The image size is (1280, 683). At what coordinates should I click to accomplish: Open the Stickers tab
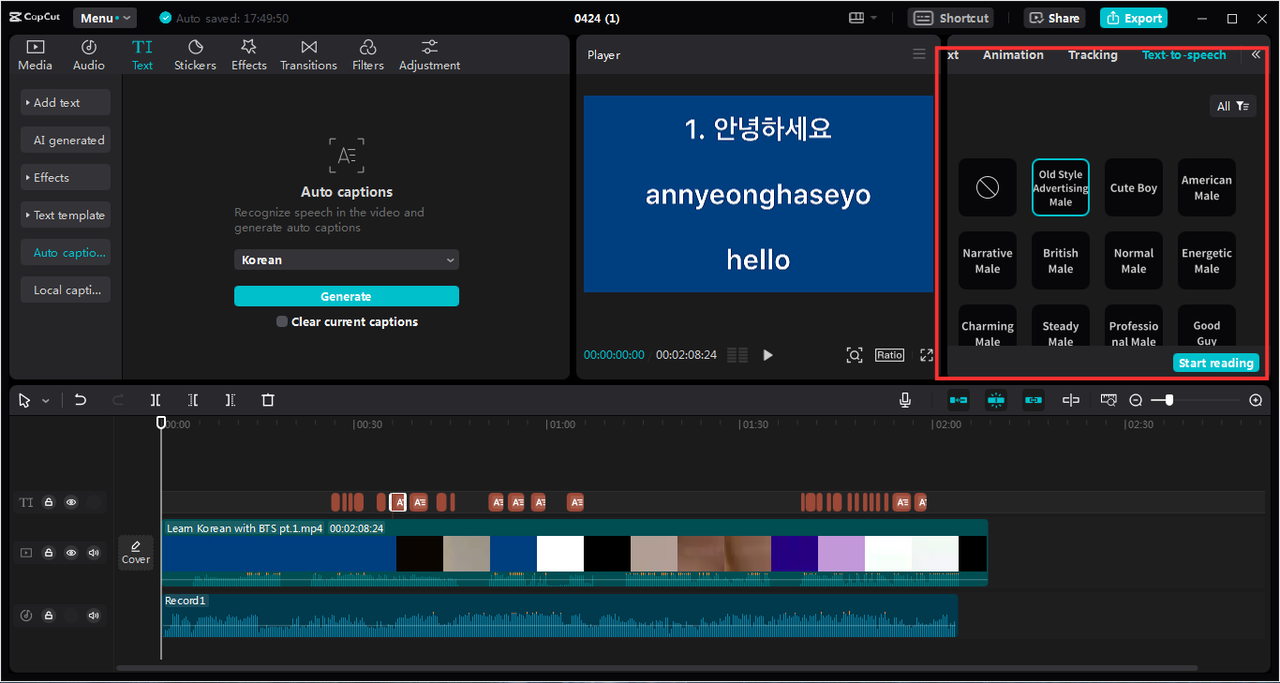point(195,55)
